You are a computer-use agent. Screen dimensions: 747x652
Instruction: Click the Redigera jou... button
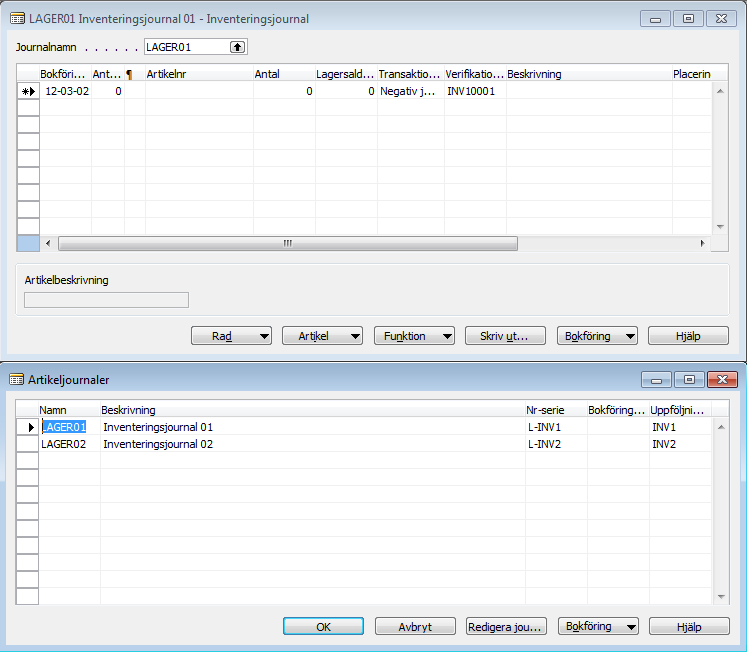pos(506,626)
